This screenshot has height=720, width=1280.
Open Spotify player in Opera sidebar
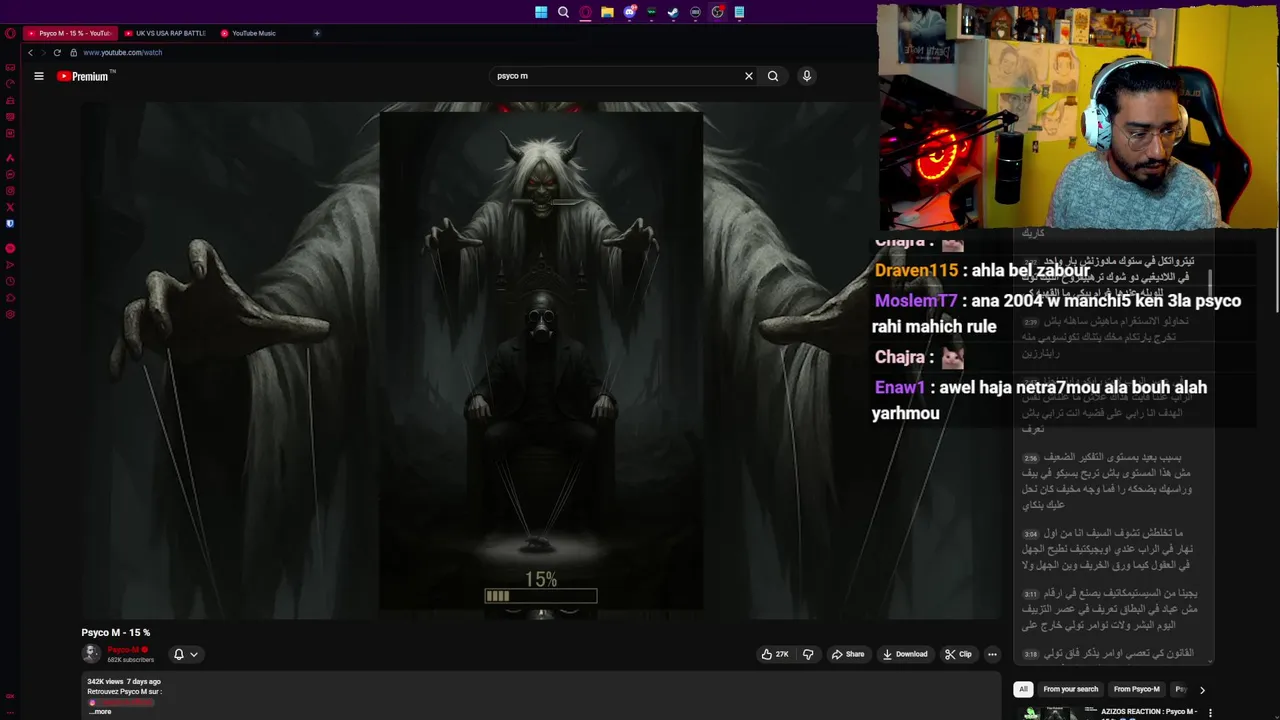pos(10,248)
